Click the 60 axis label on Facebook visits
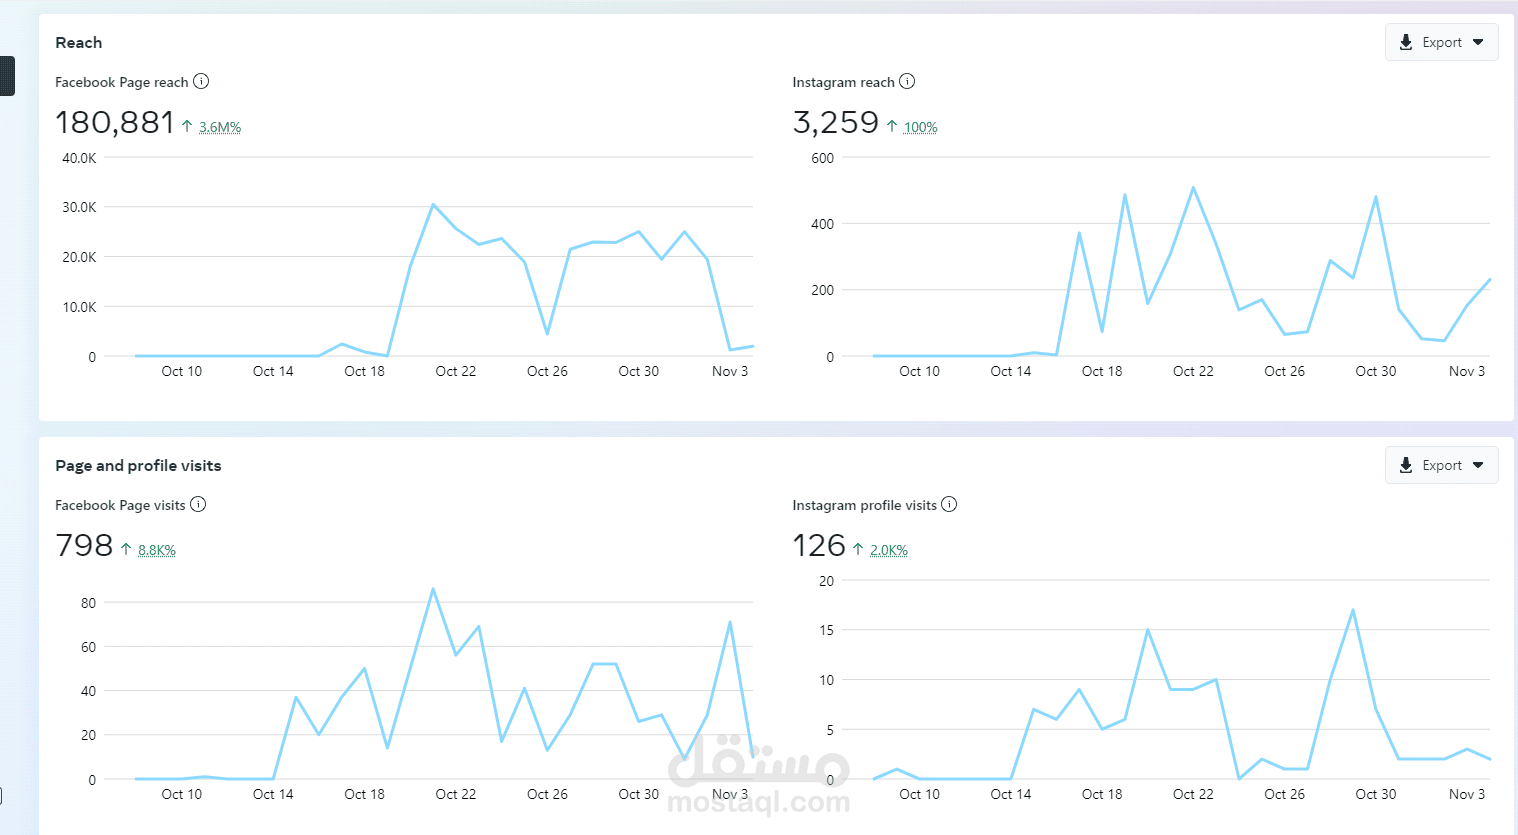 coord(89,647)
